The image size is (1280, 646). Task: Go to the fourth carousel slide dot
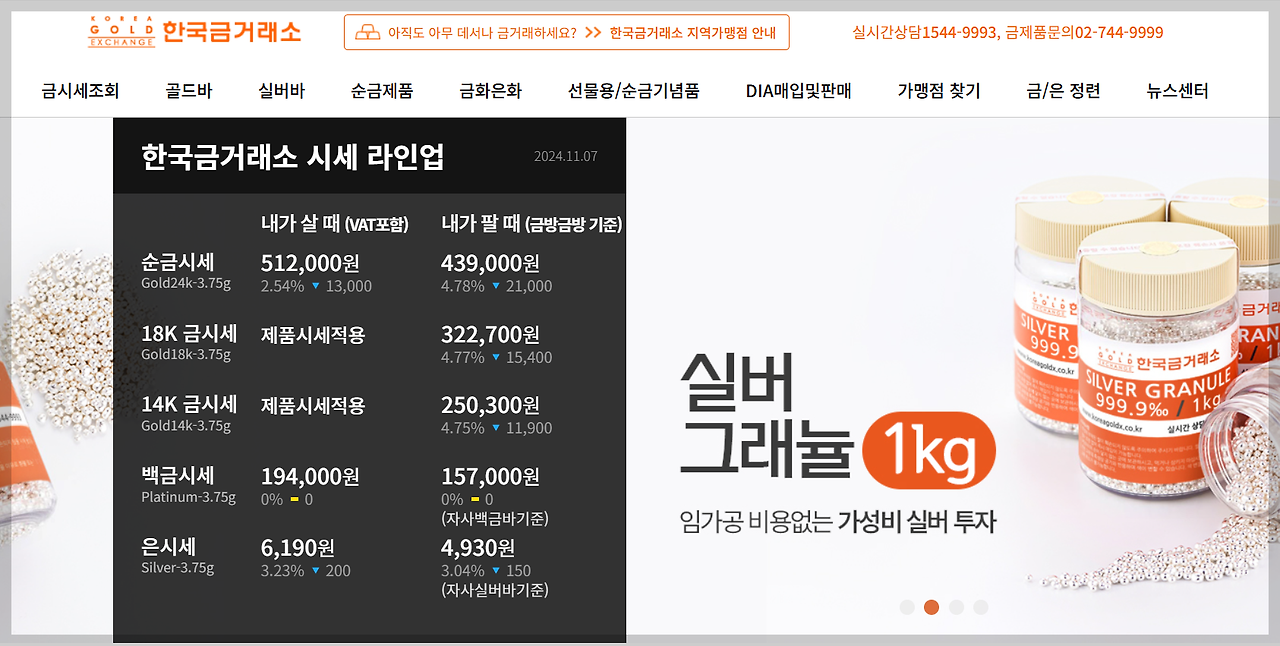click(981, 607)
